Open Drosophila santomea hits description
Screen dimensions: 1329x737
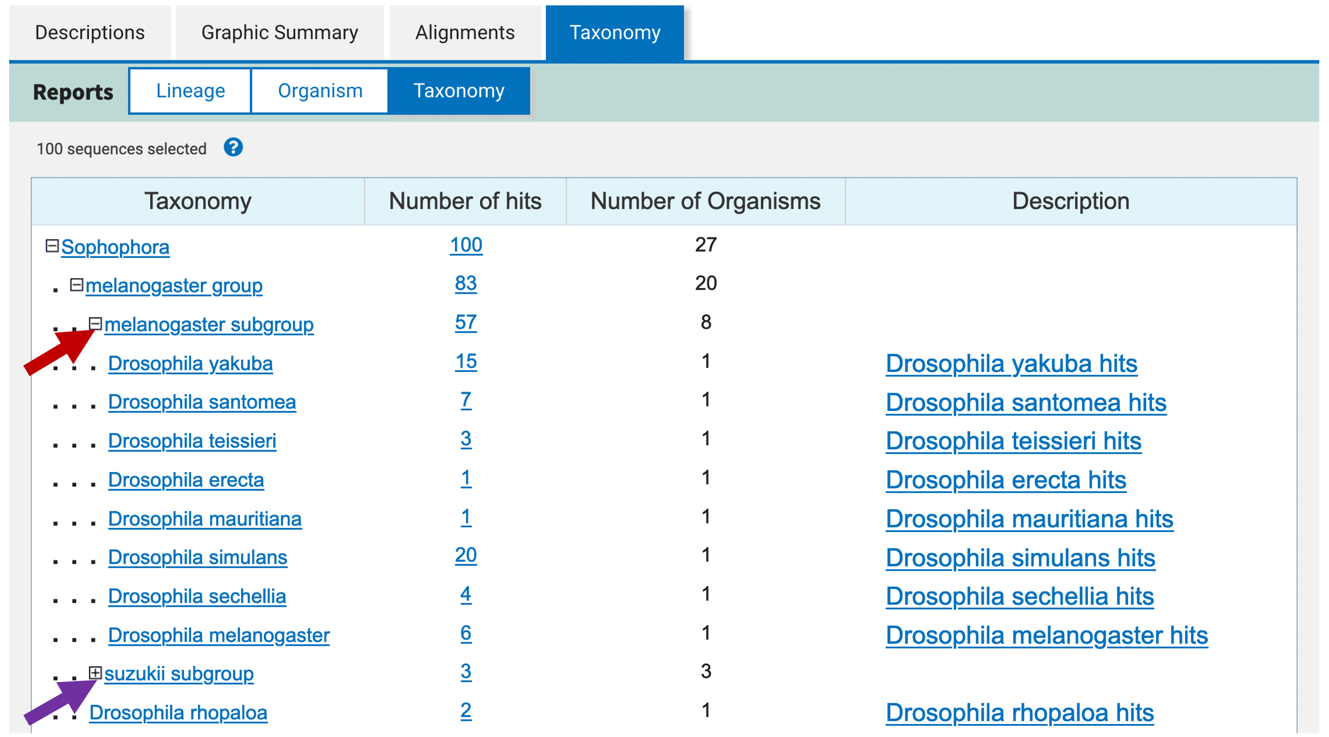click(1026, 403)
